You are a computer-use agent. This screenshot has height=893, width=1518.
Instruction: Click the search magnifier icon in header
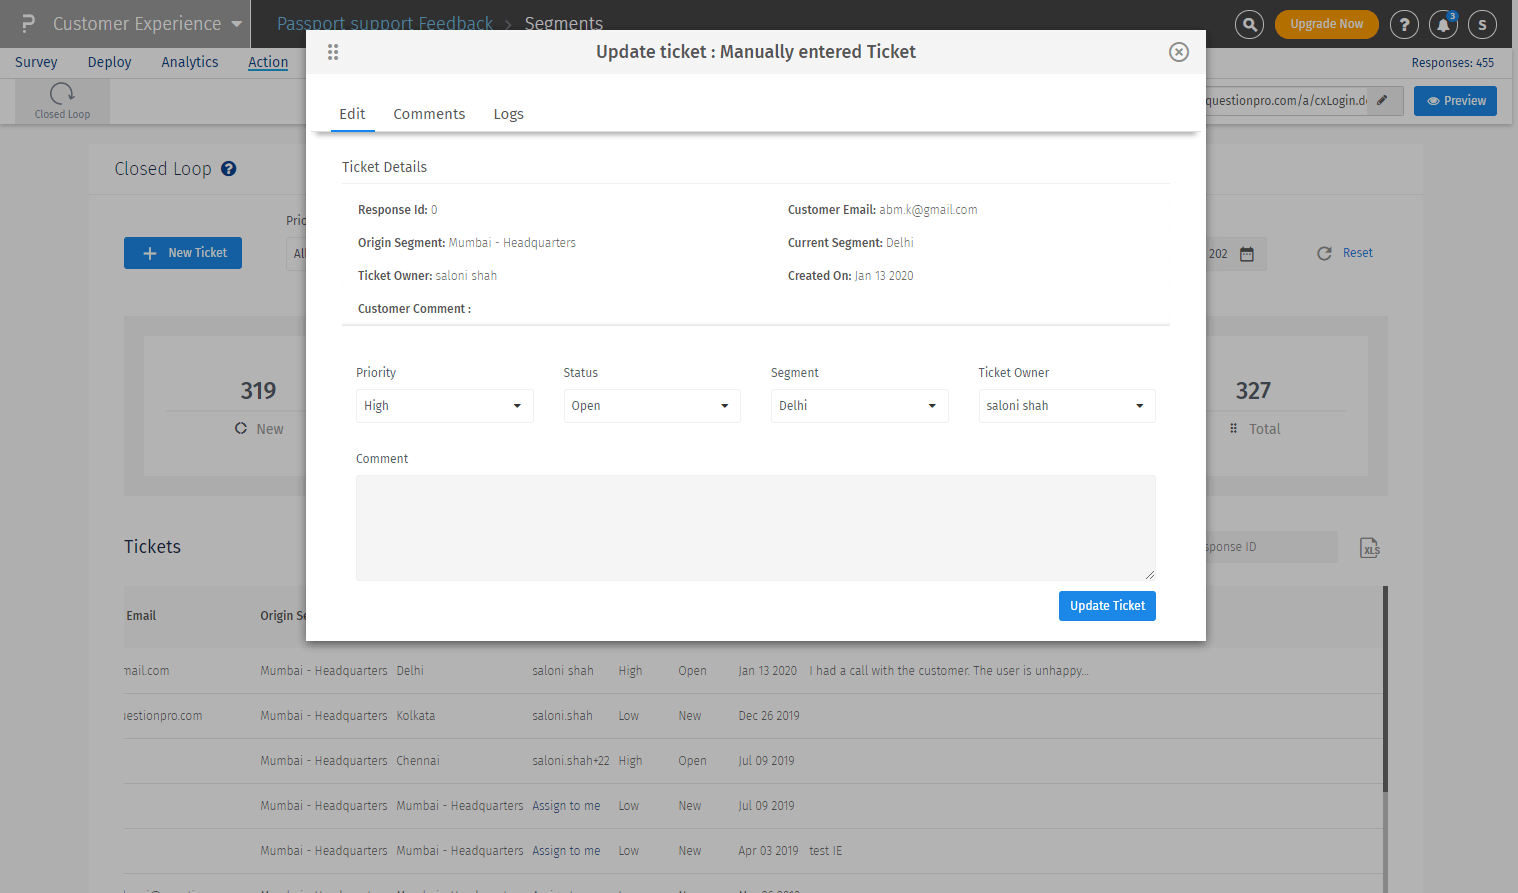pyautogui.click(x=1249, y=24)
